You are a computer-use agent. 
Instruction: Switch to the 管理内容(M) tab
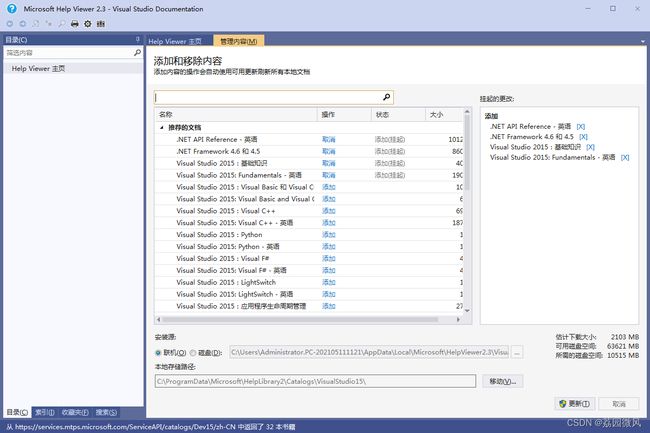click(238, 41)
